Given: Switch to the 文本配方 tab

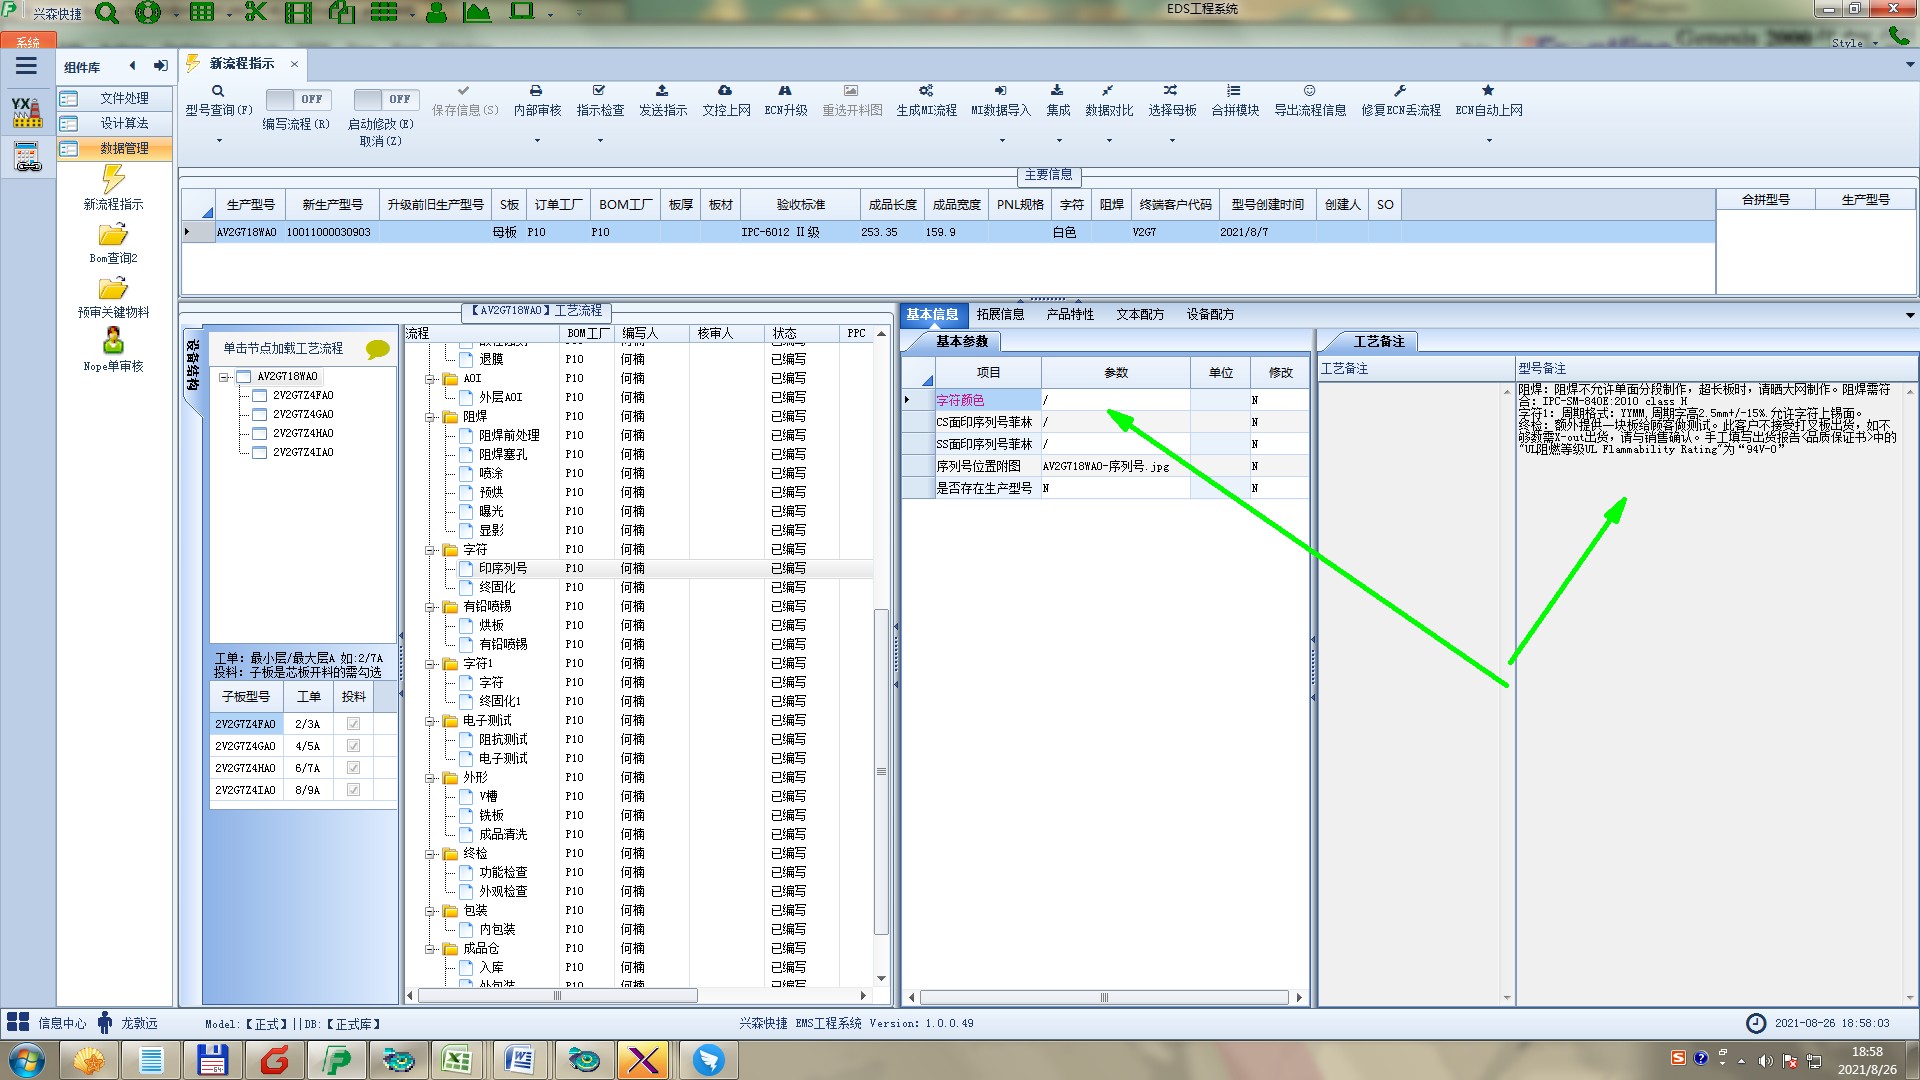Looking at the screenshot, I should pyautogui.click(x=1140, y=314).
